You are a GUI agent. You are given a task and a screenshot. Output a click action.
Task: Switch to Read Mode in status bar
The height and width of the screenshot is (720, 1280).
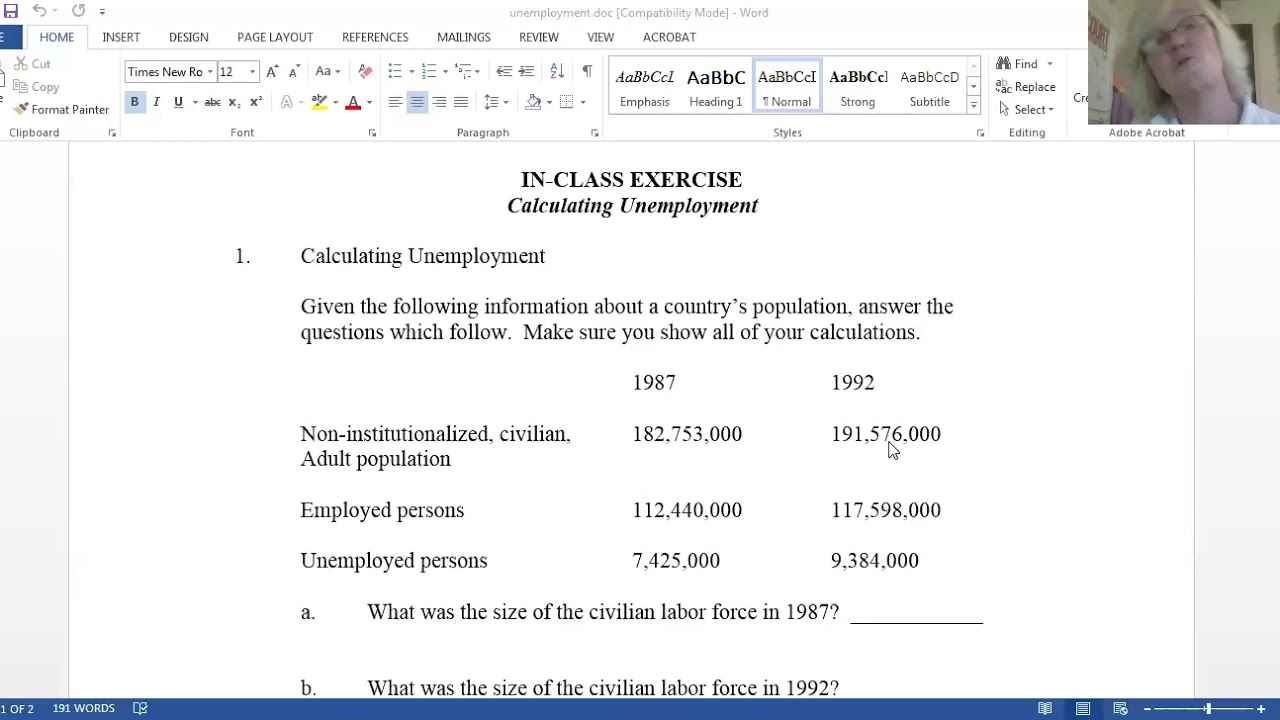pyautogui.click(x=1045, y=709)
